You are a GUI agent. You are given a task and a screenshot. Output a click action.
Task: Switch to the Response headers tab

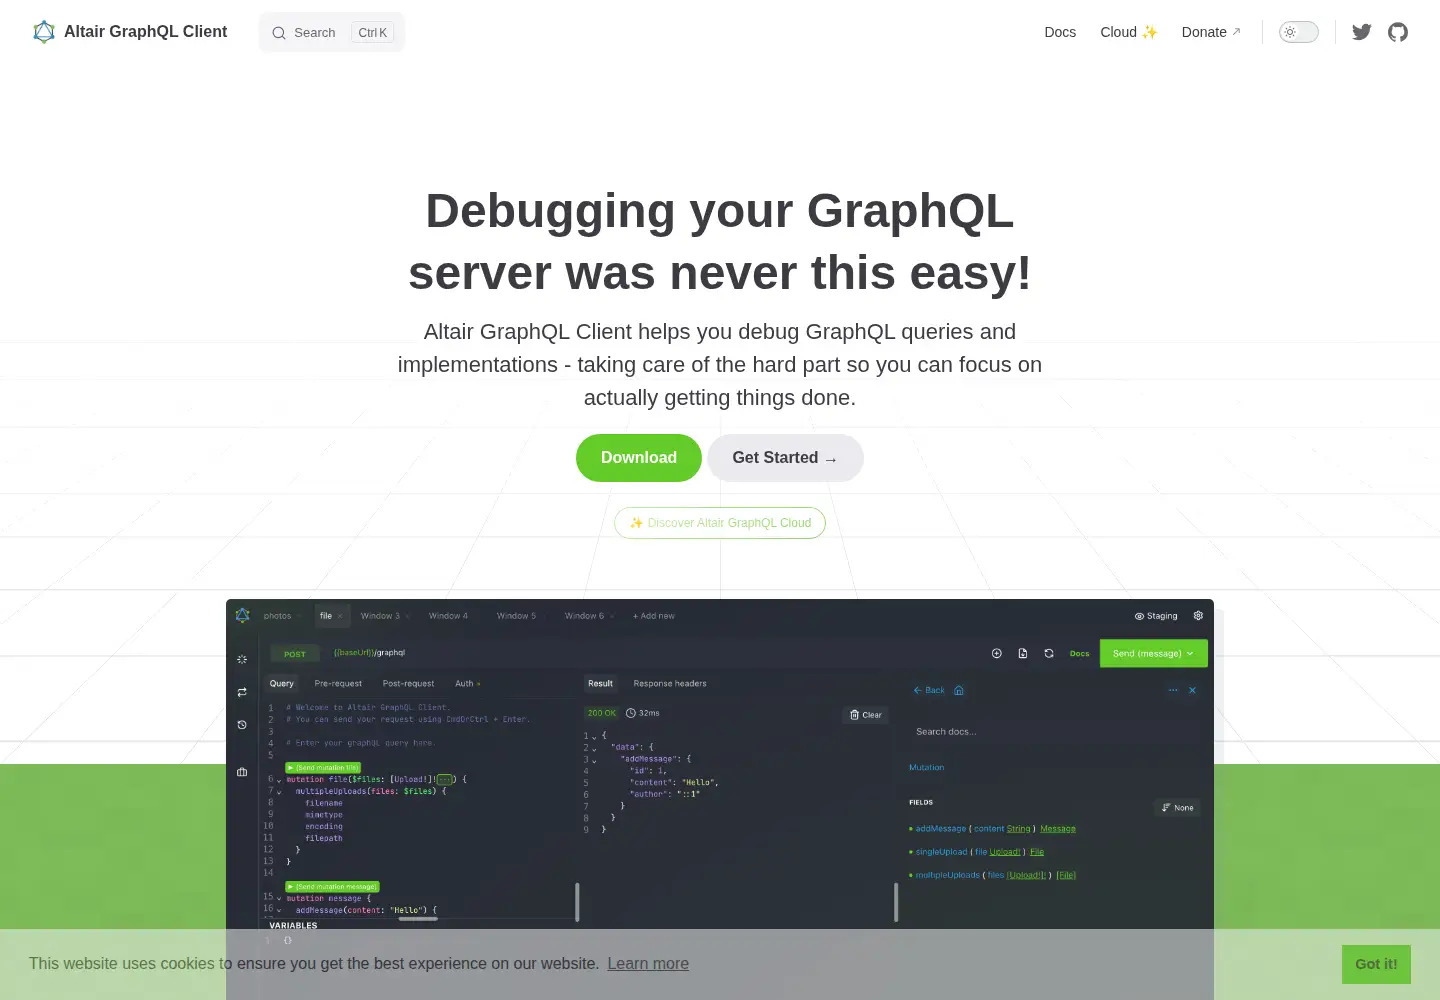pos(670,684)
